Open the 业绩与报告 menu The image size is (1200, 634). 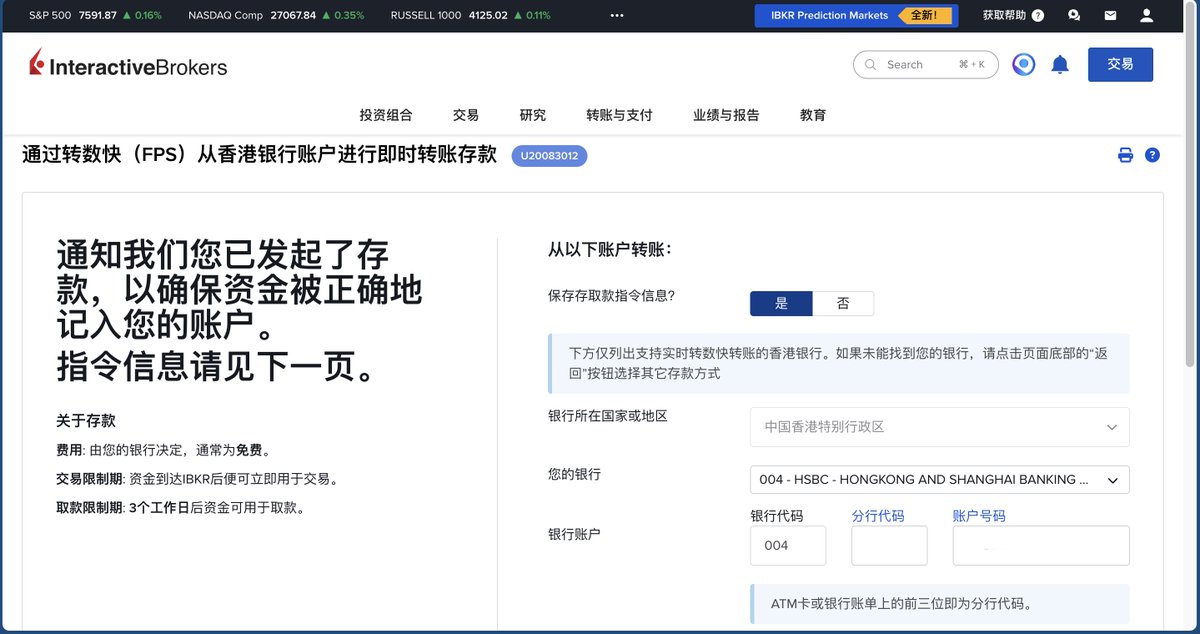[726, 115]
